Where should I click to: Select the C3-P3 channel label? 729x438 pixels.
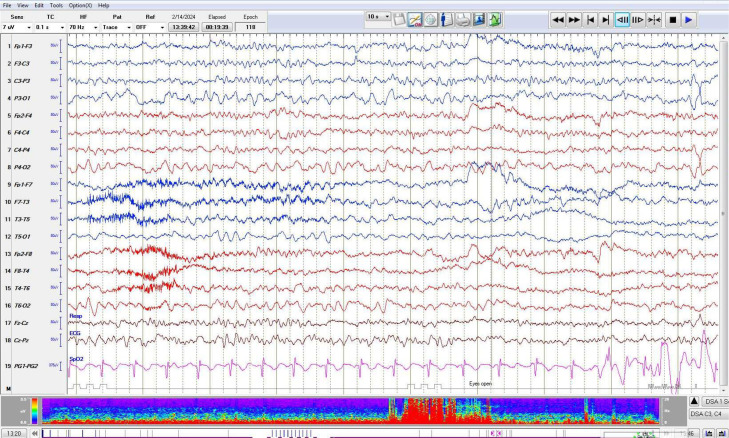coord(22,81)
